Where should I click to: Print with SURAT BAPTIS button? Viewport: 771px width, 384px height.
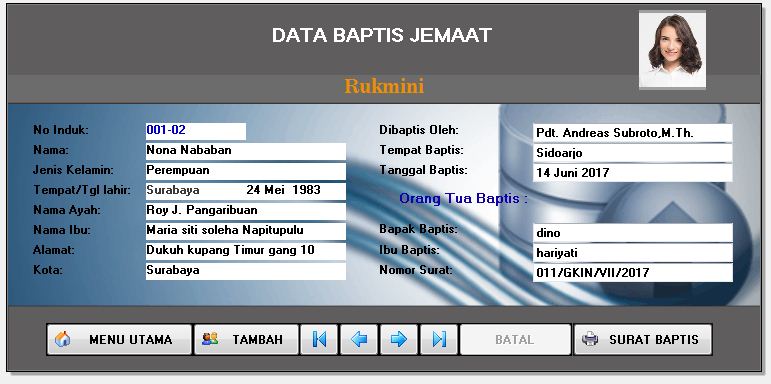(643, 339)
